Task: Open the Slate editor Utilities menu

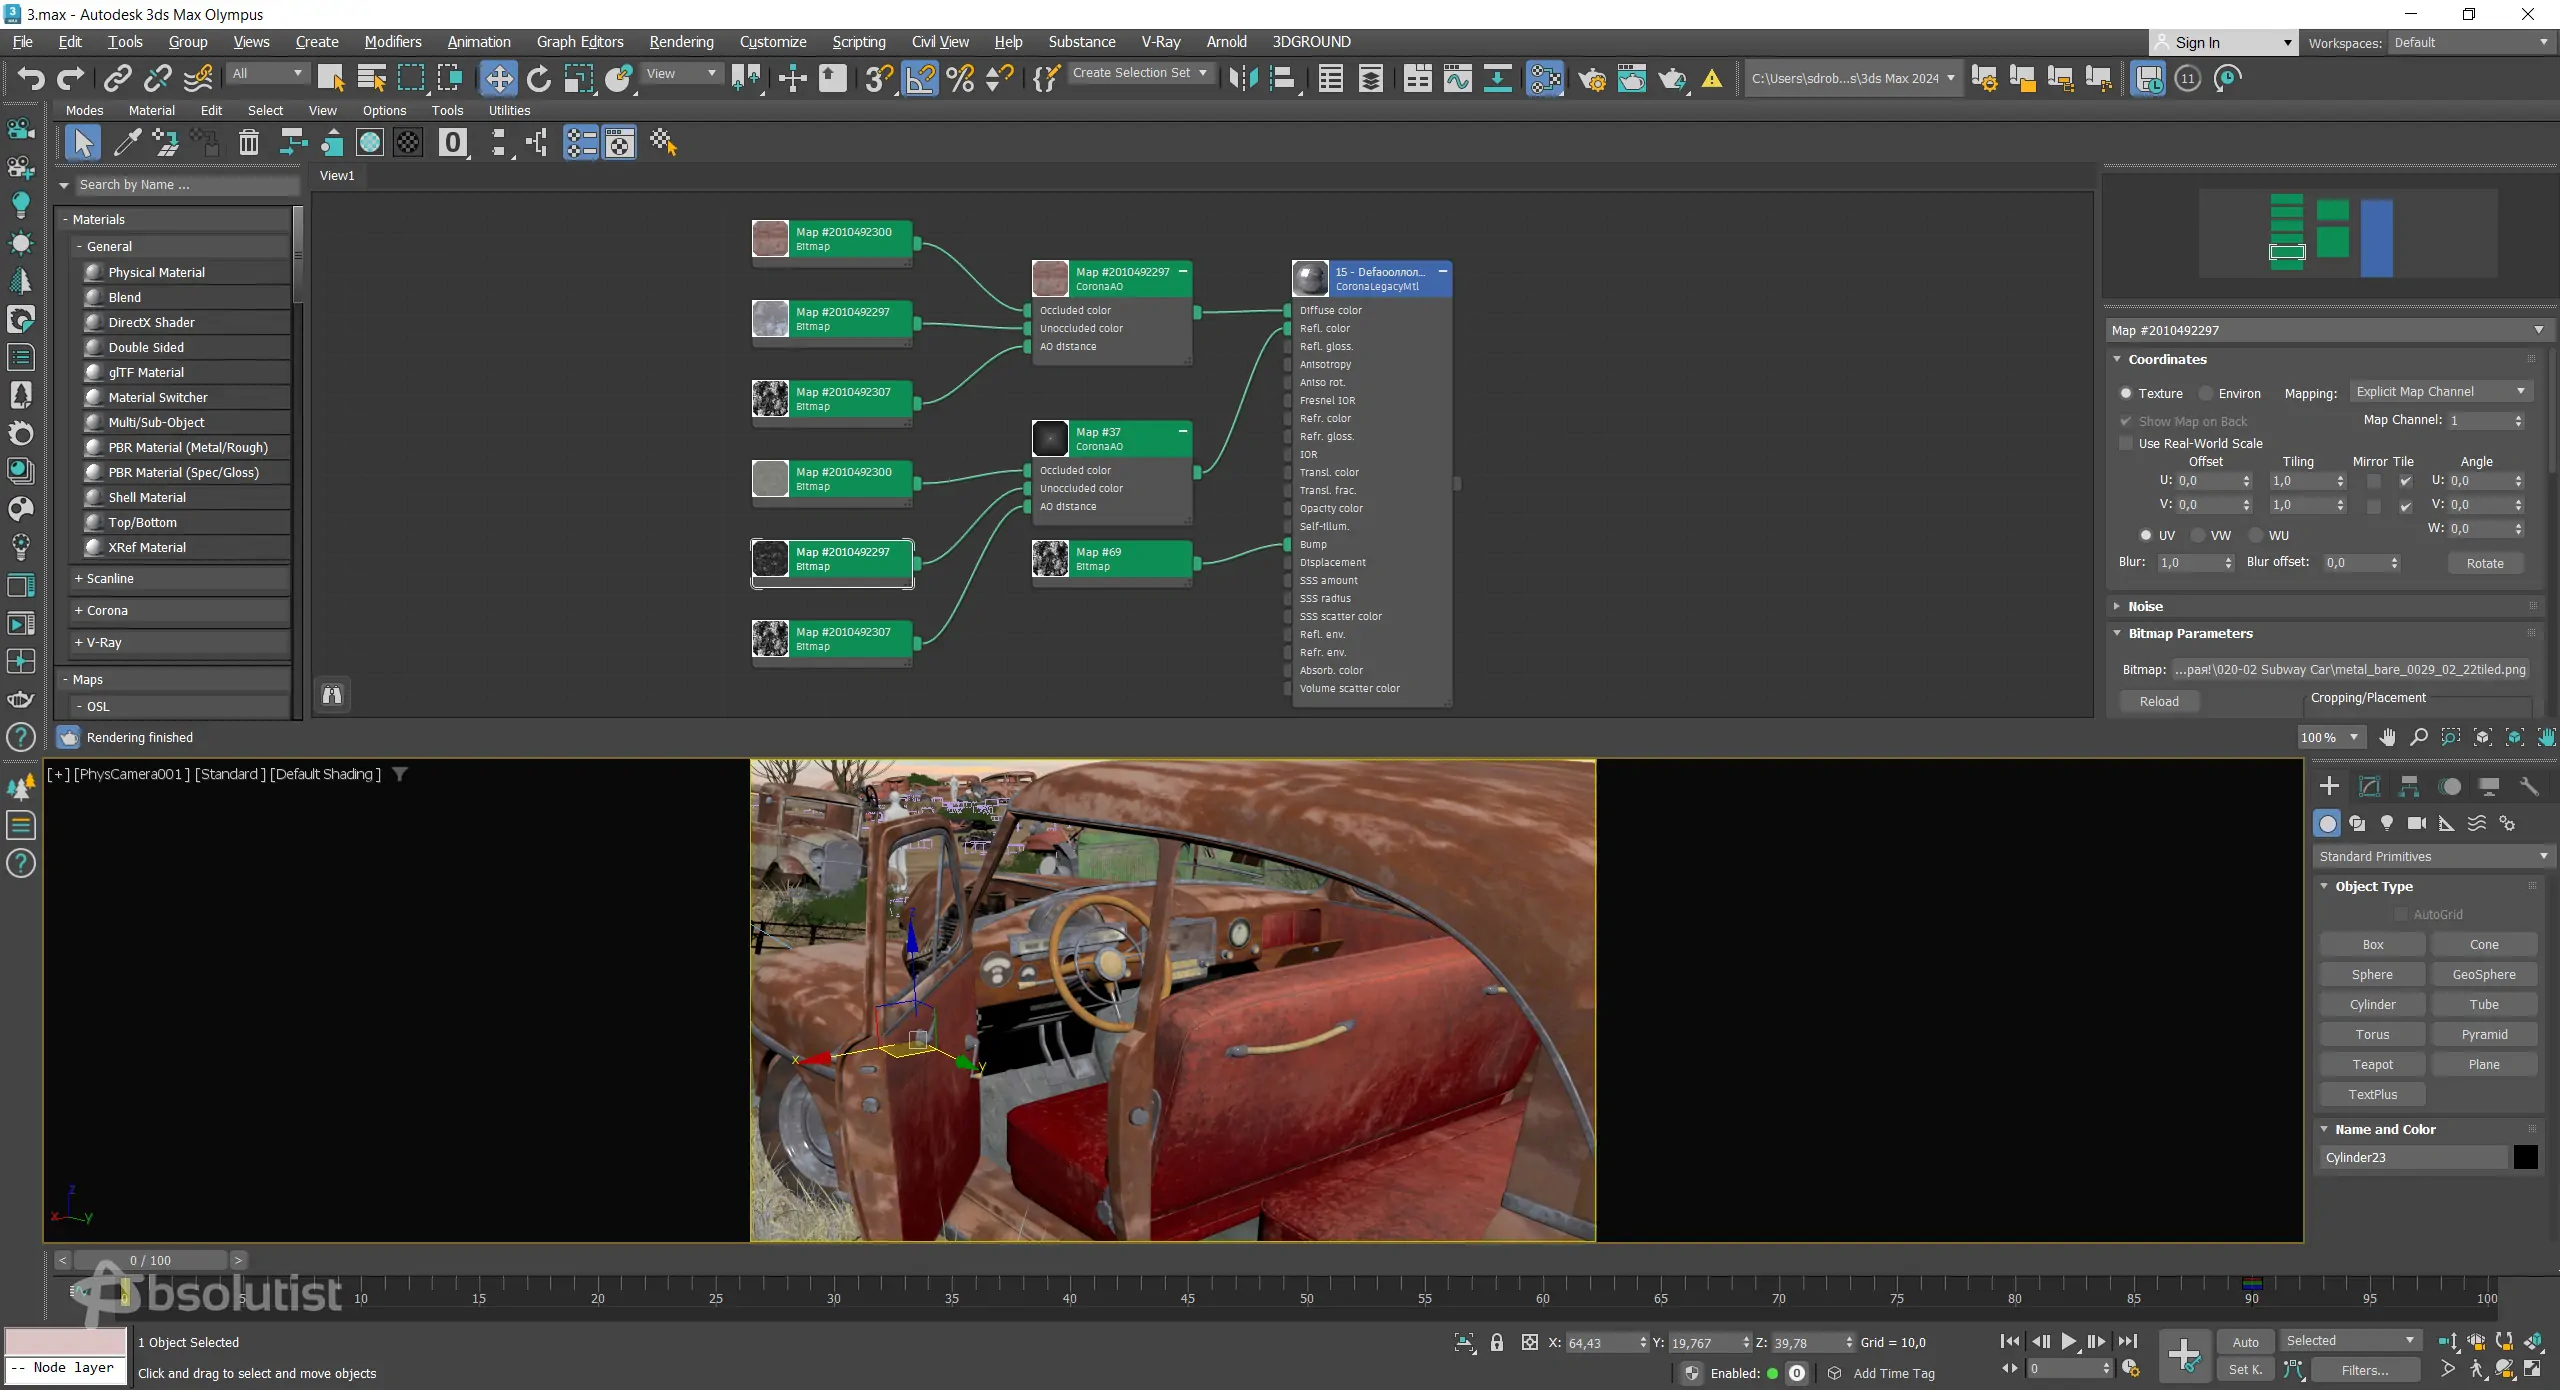Action: 509,111
